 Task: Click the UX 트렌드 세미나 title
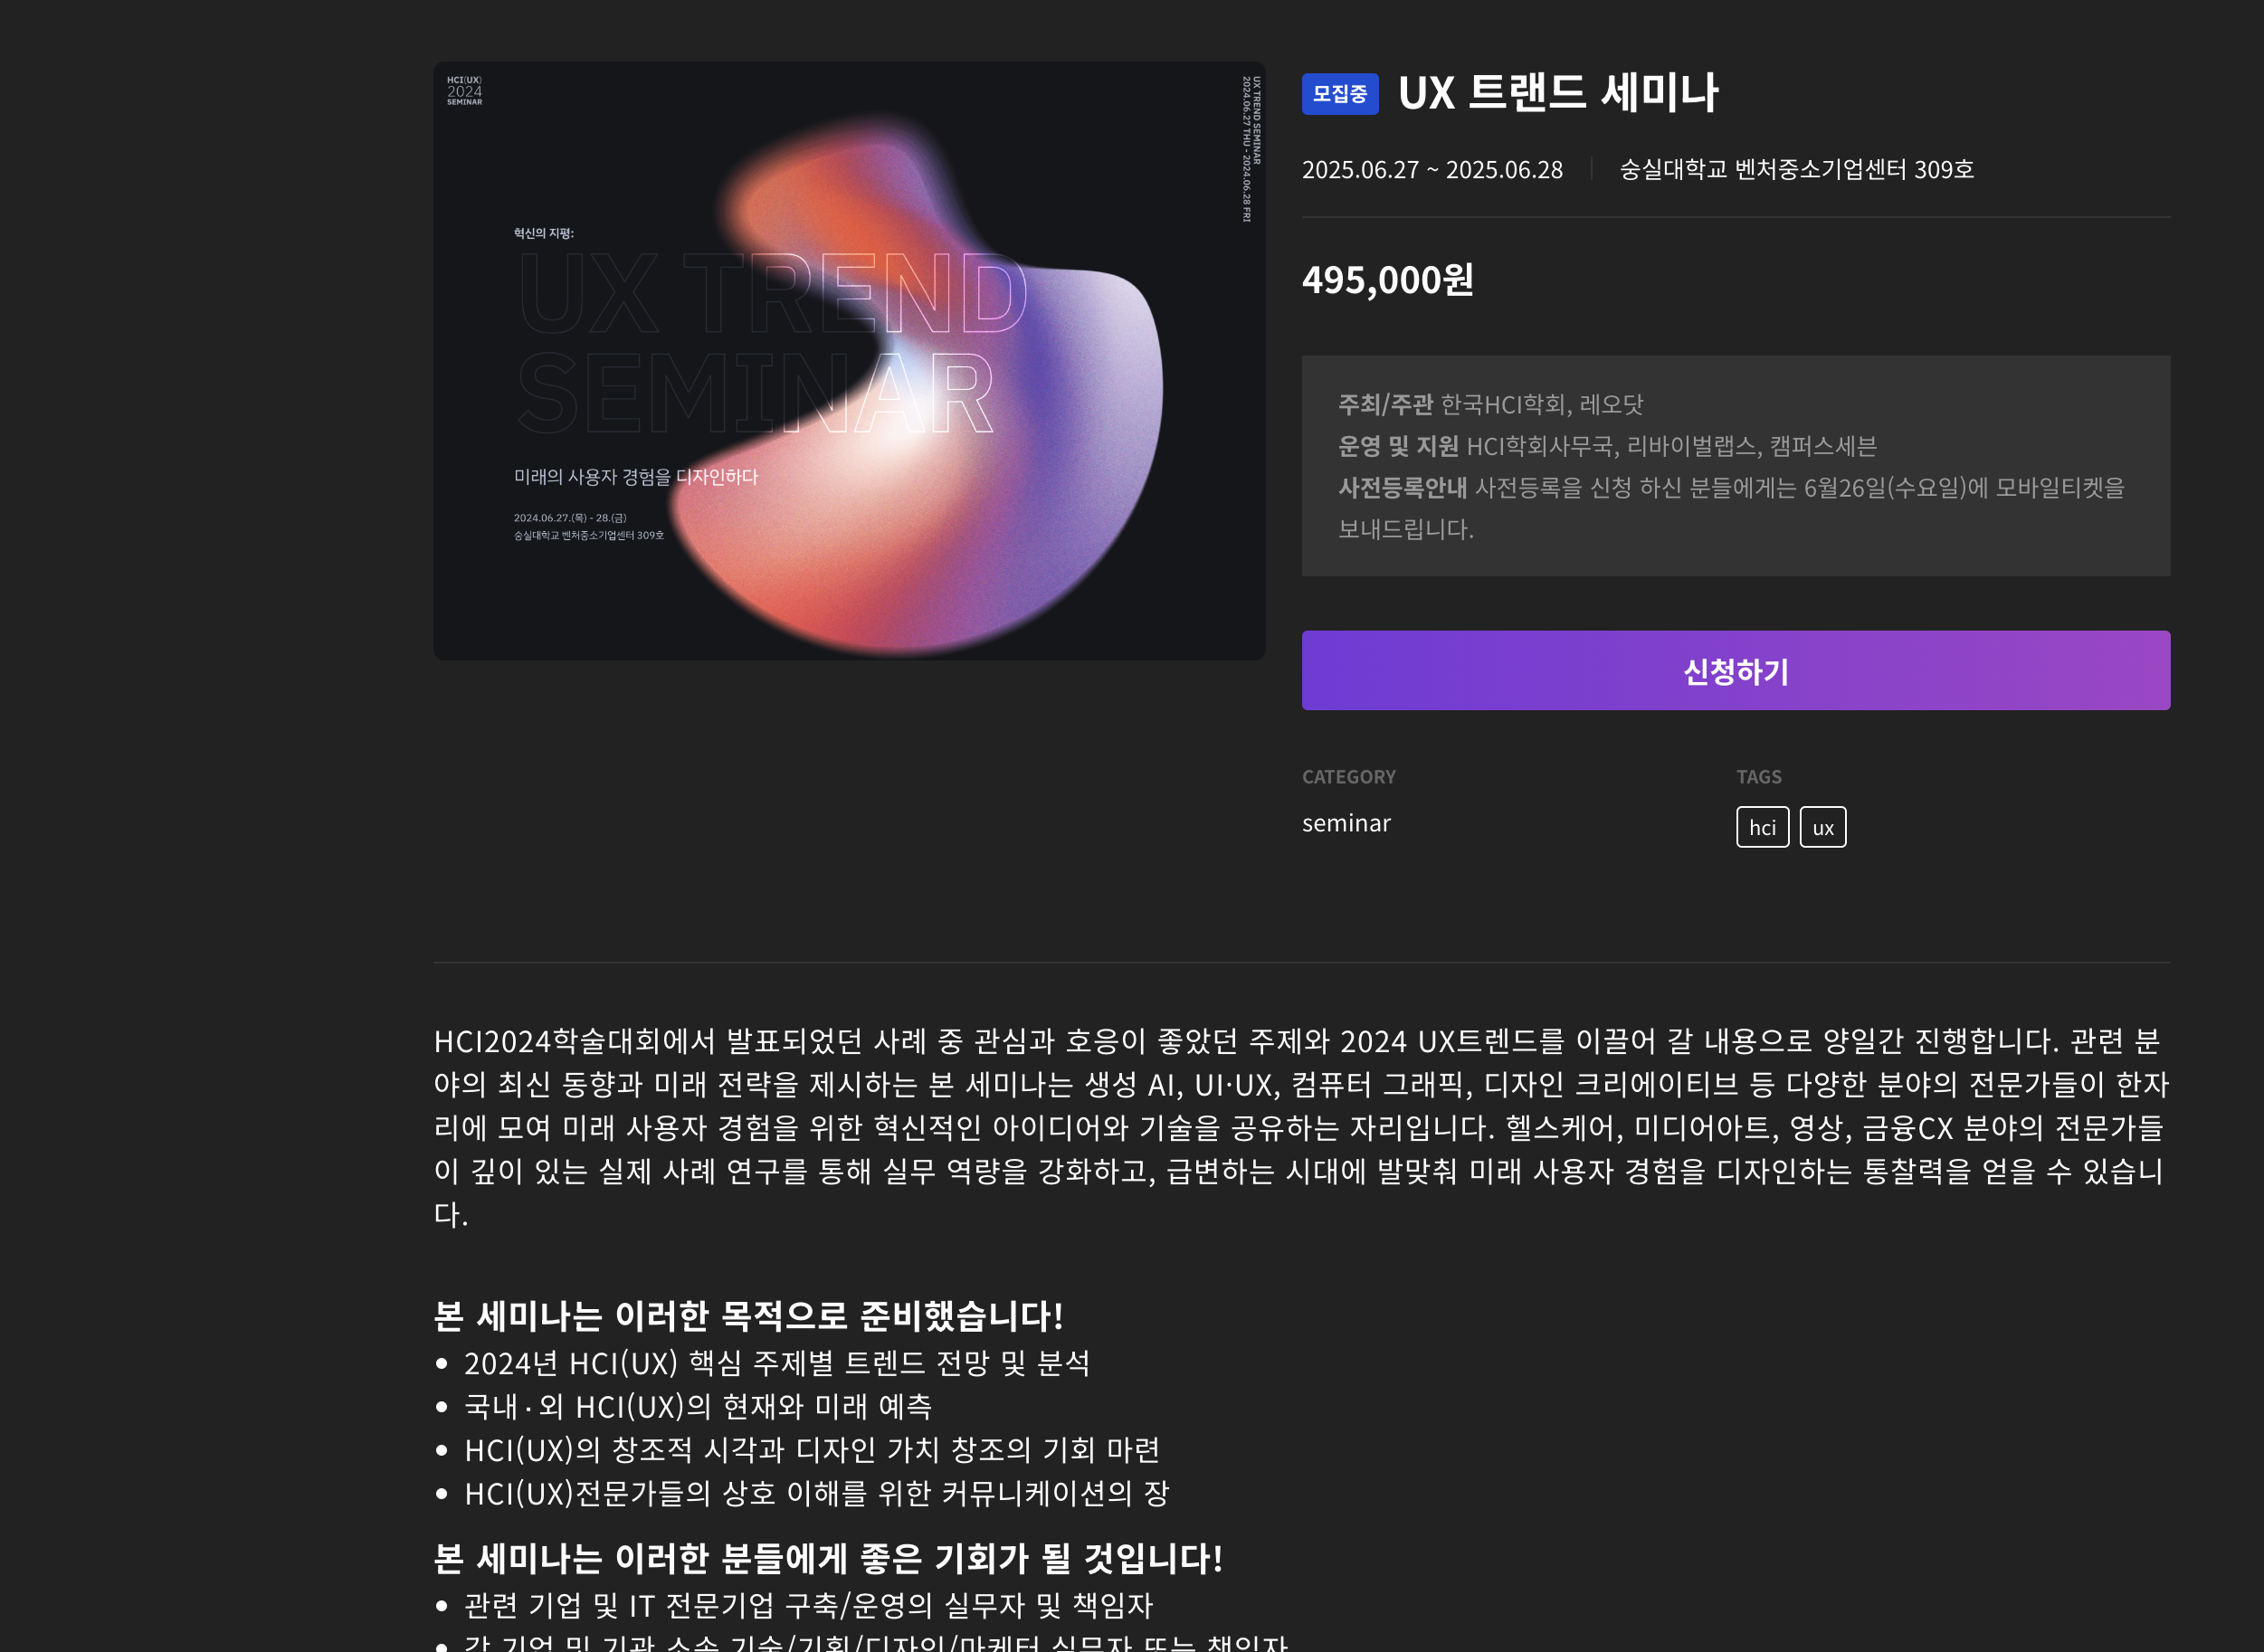(x=1557, y=93)
